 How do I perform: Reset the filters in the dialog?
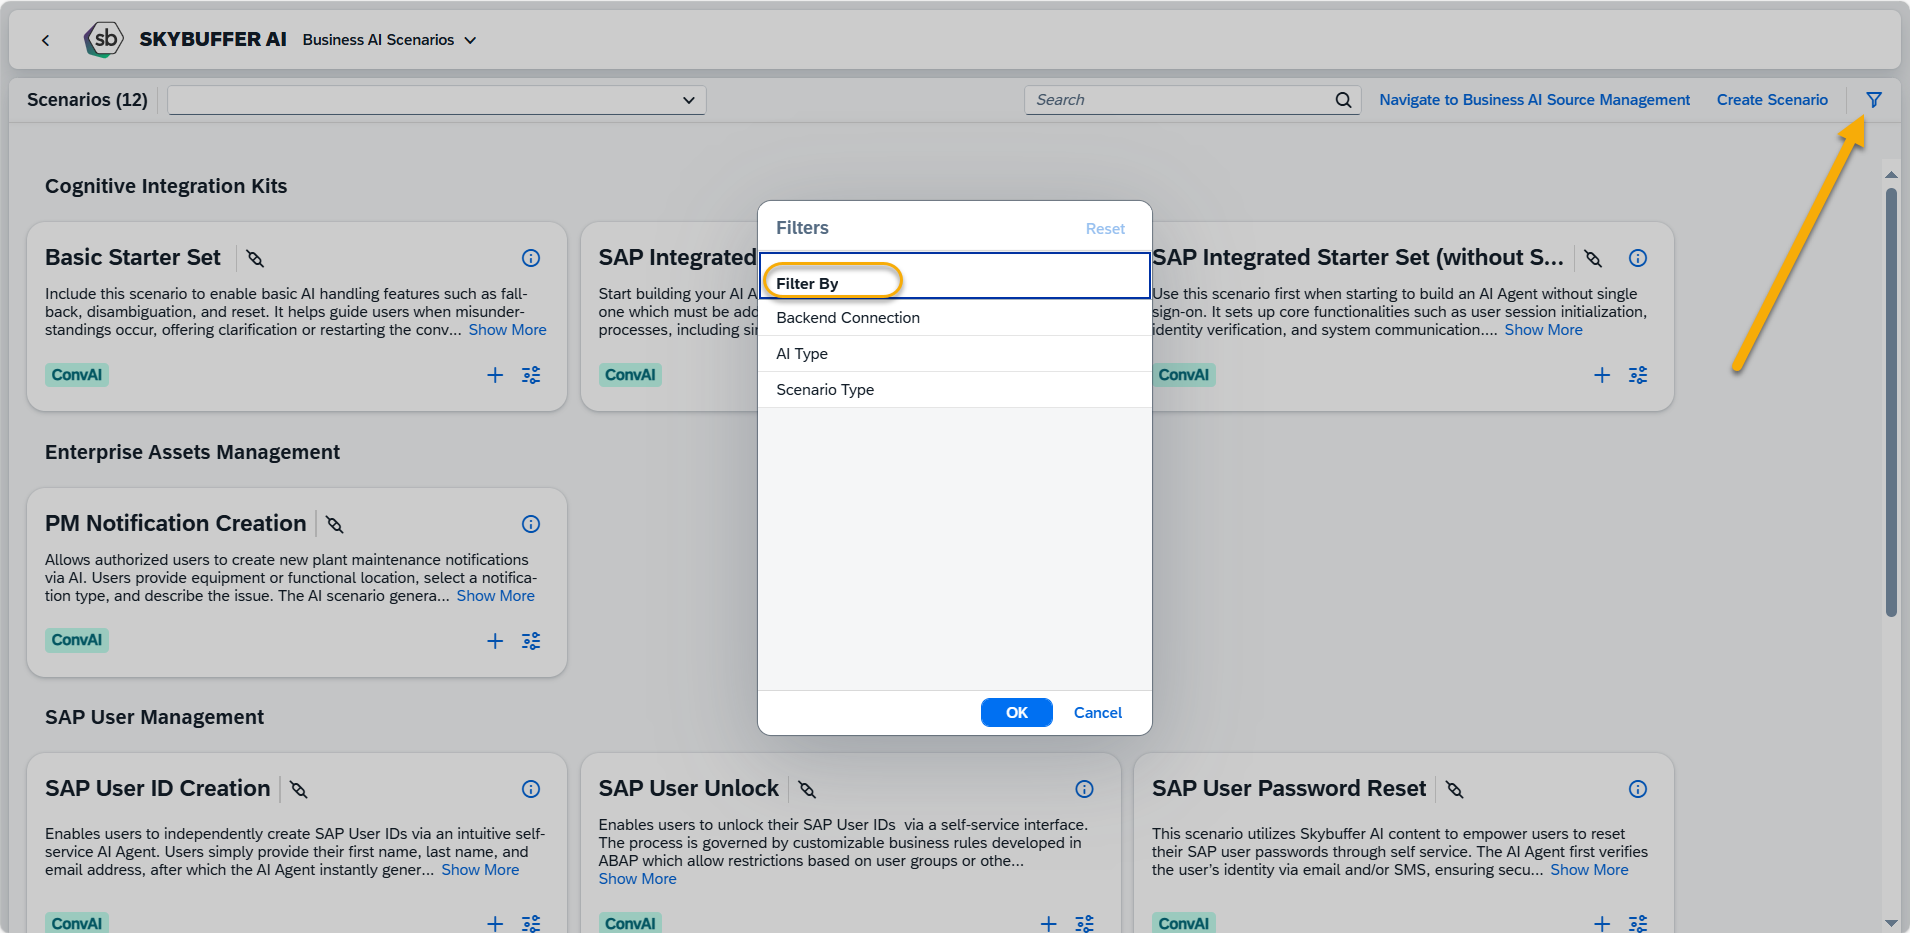click(x=1105, y=229)
